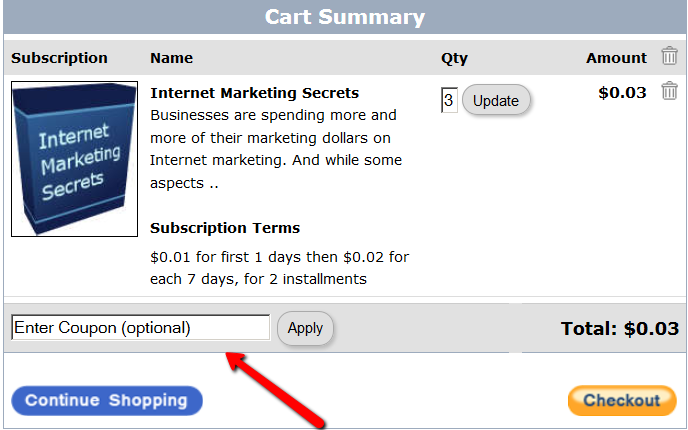Click the product description paragraph
Image resolution: width=688 pixels, height=430 pixels.
pos(275,149)
